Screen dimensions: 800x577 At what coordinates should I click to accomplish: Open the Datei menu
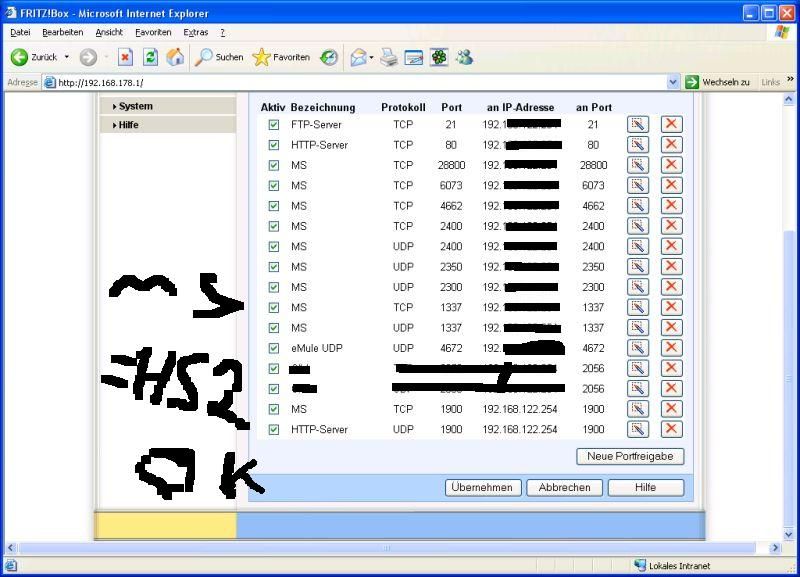20,33
